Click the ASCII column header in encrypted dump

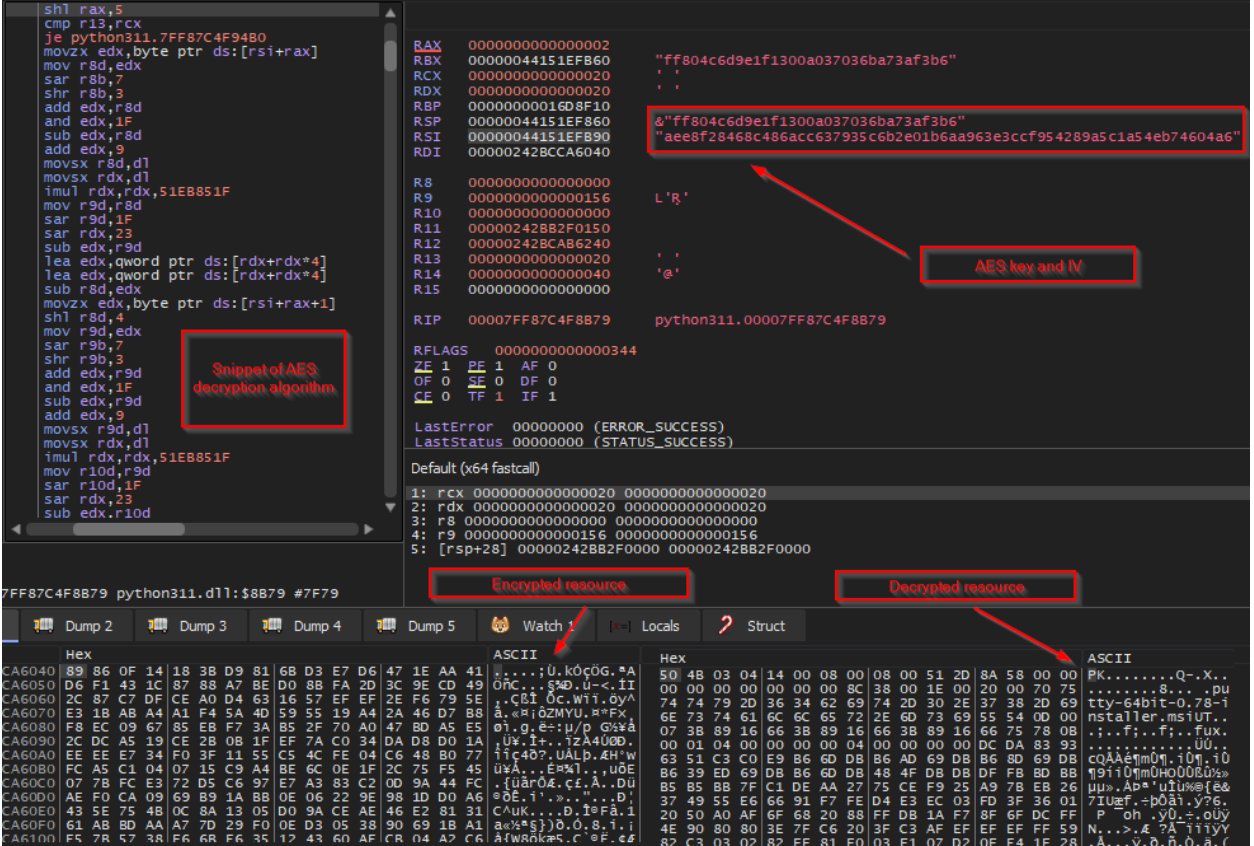(x=511, y=655)
